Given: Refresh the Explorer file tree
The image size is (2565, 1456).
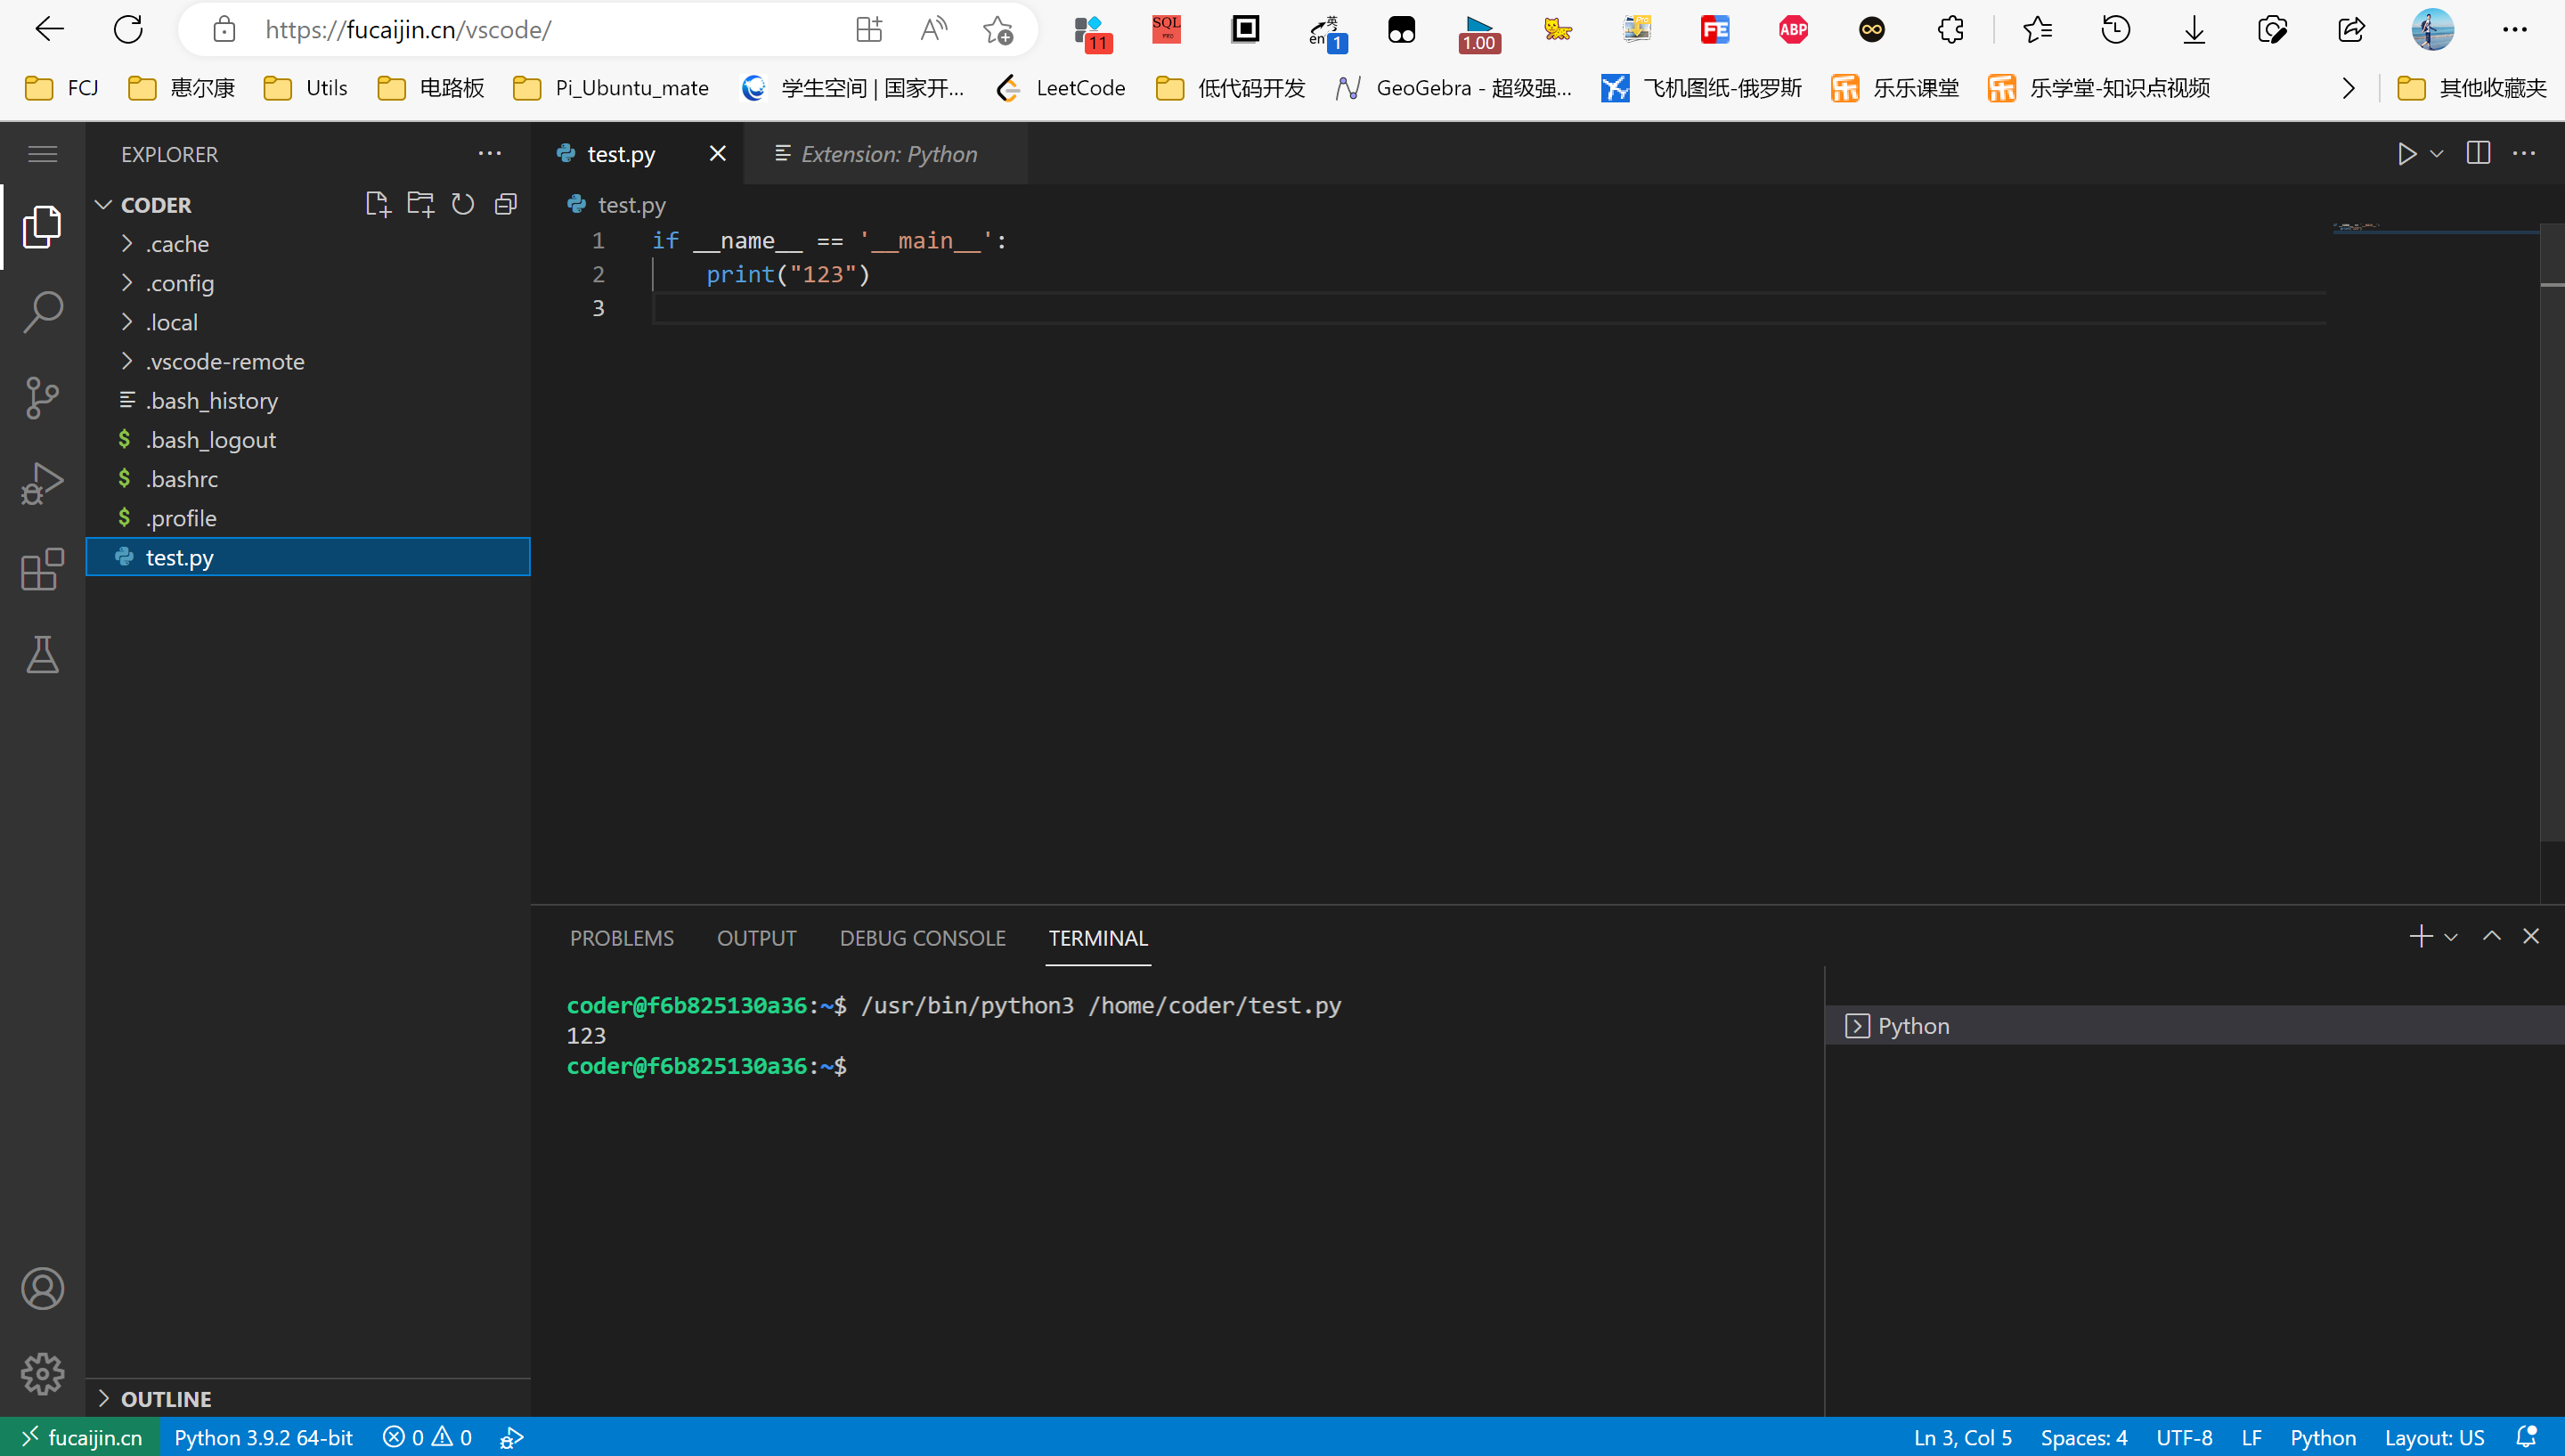Looking at the screenshot, I should tap(462, 204).
